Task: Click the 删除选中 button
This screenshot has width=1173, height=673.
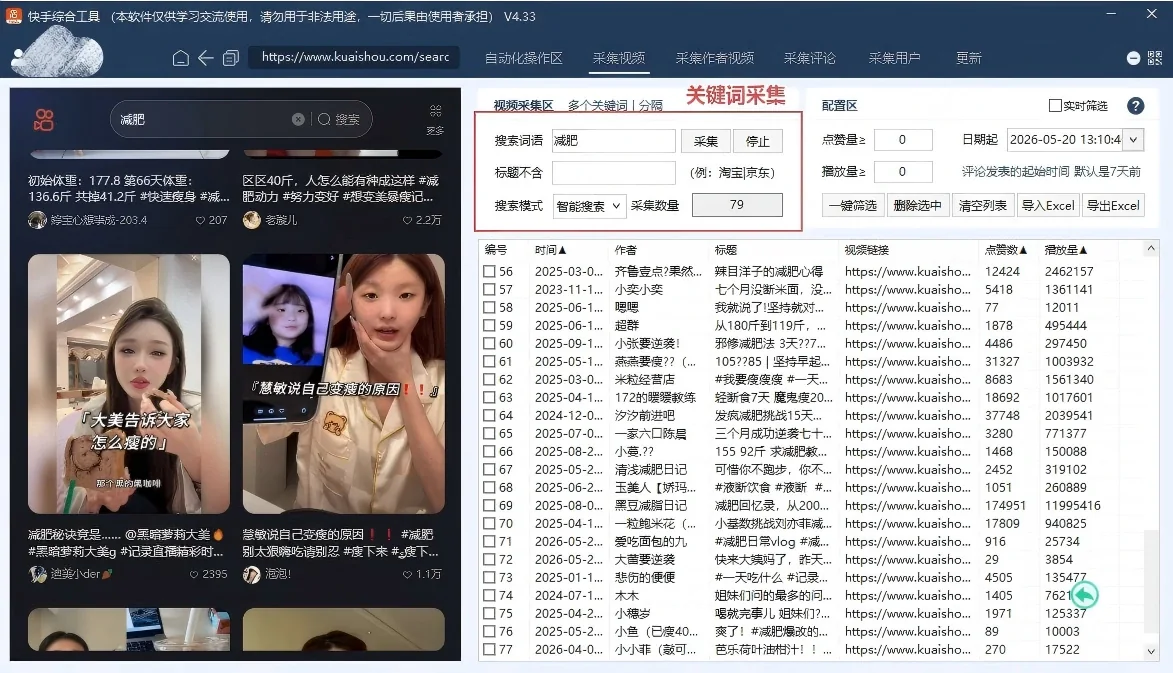Action: 917,205
